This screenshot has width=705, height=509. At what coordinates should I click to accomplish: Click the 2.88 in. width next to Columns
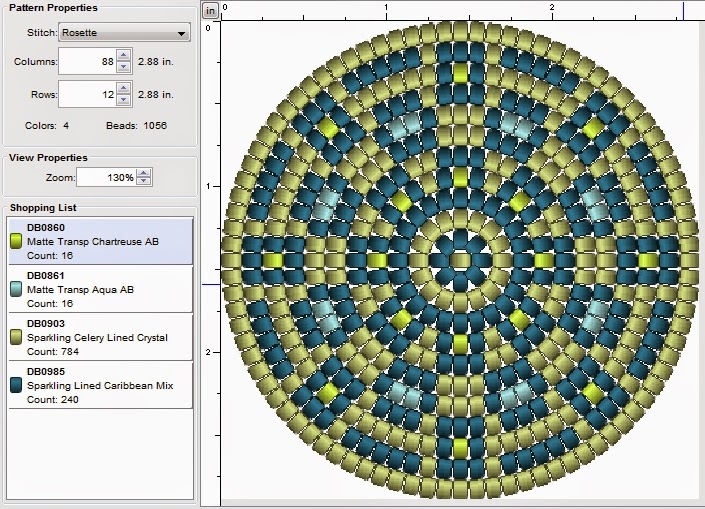tap(156, 62)
